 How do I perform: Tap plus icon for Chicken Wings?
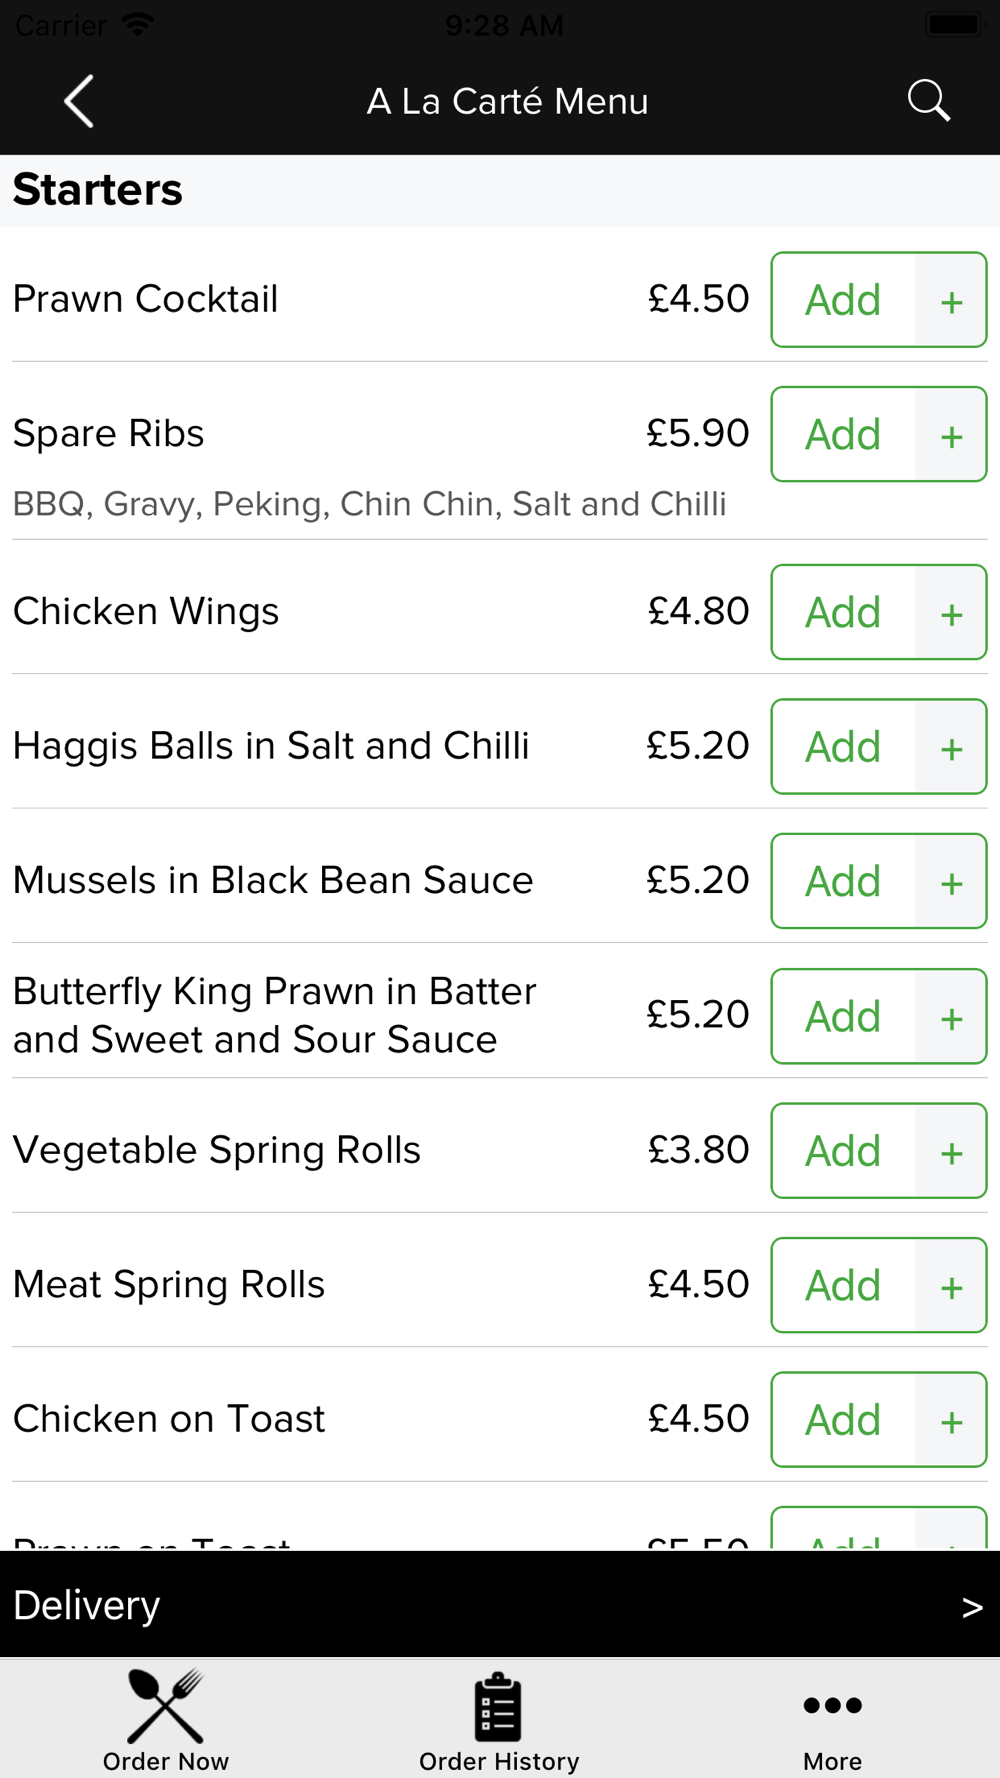click(x=951, y=612)
